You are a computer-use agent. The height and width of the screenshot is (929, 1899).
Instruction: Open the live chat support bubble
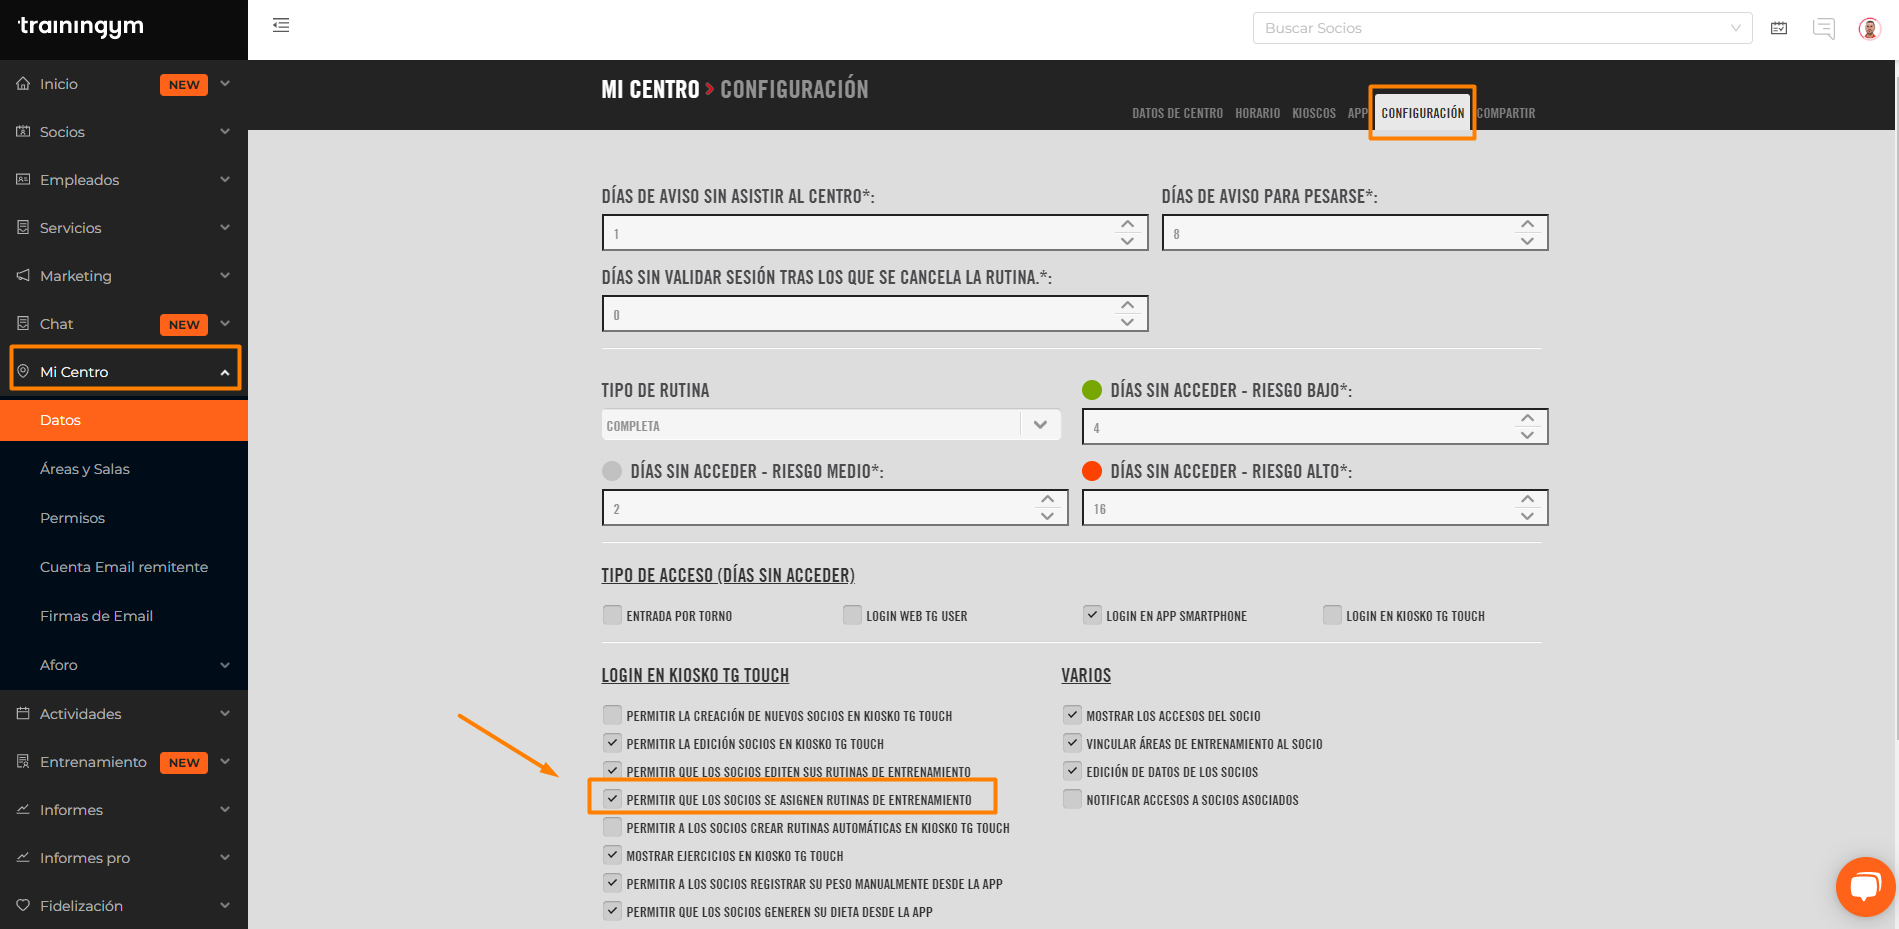(x=1866, y=886)
